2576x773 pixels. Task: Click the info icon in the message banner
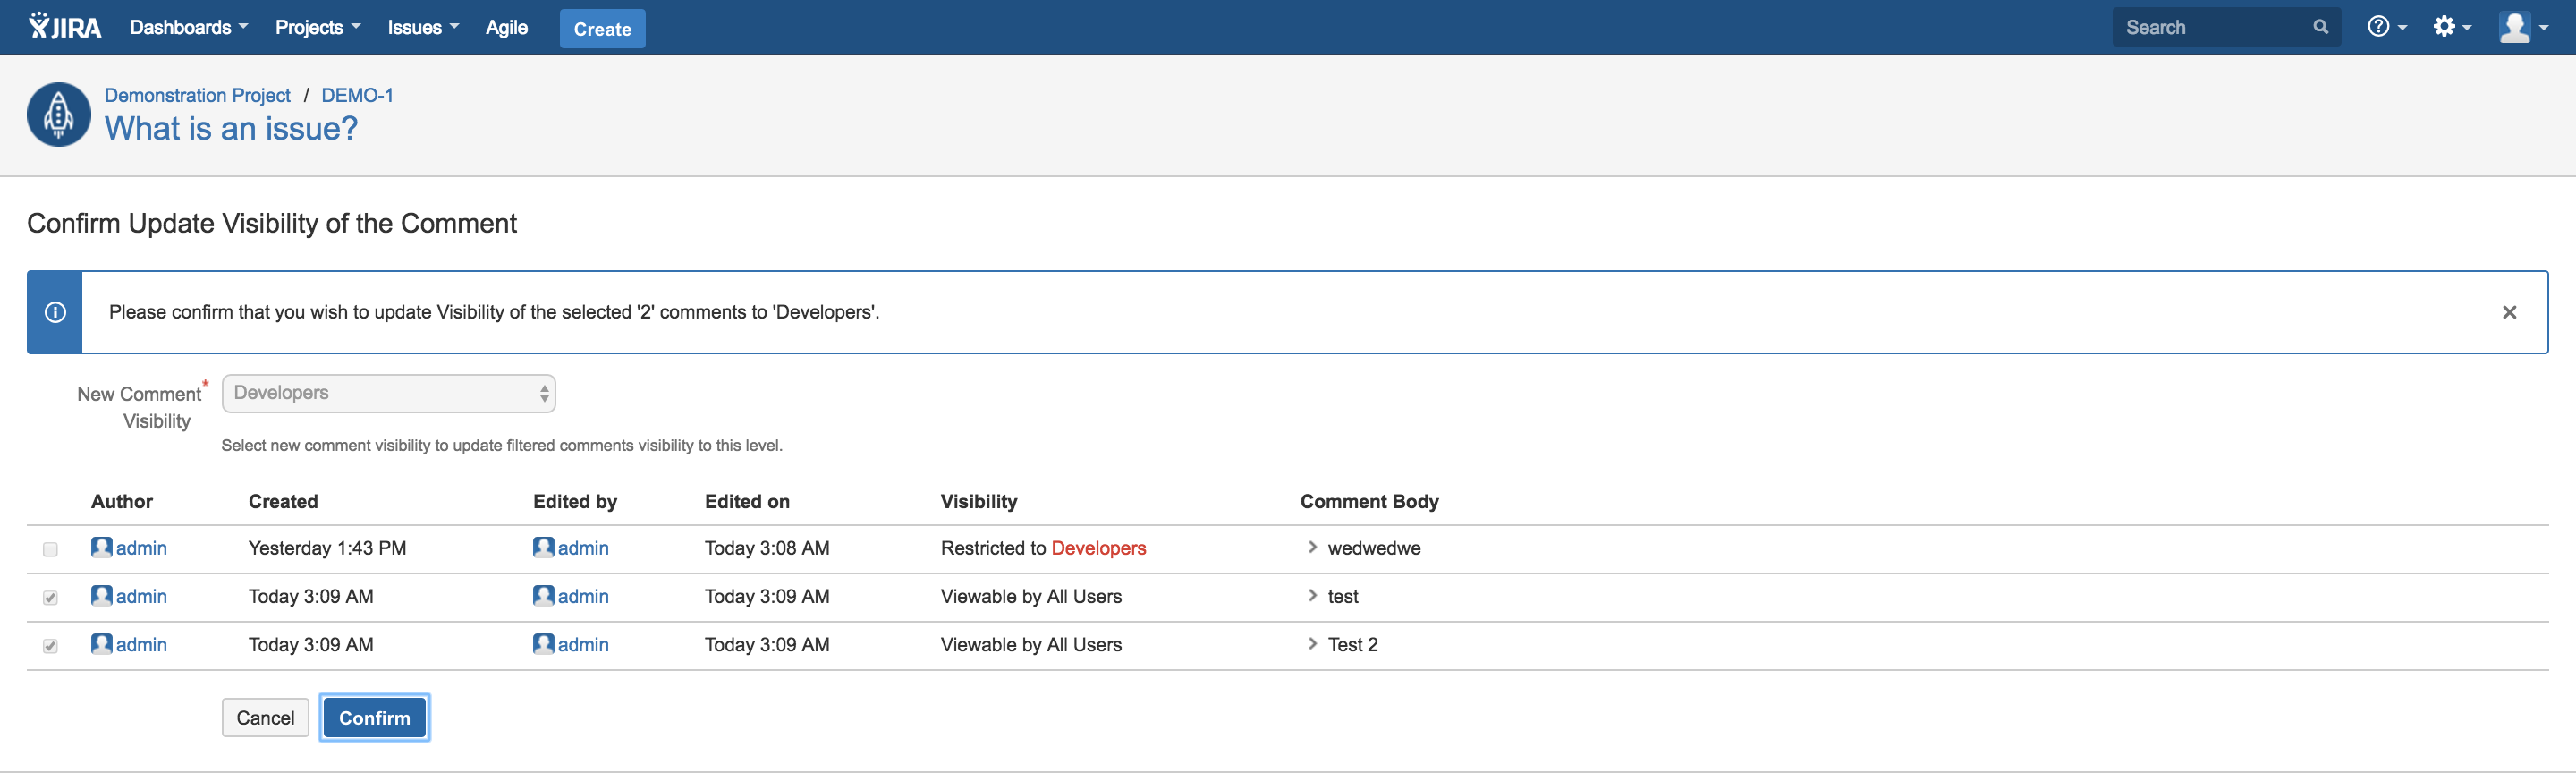[55, 312]
